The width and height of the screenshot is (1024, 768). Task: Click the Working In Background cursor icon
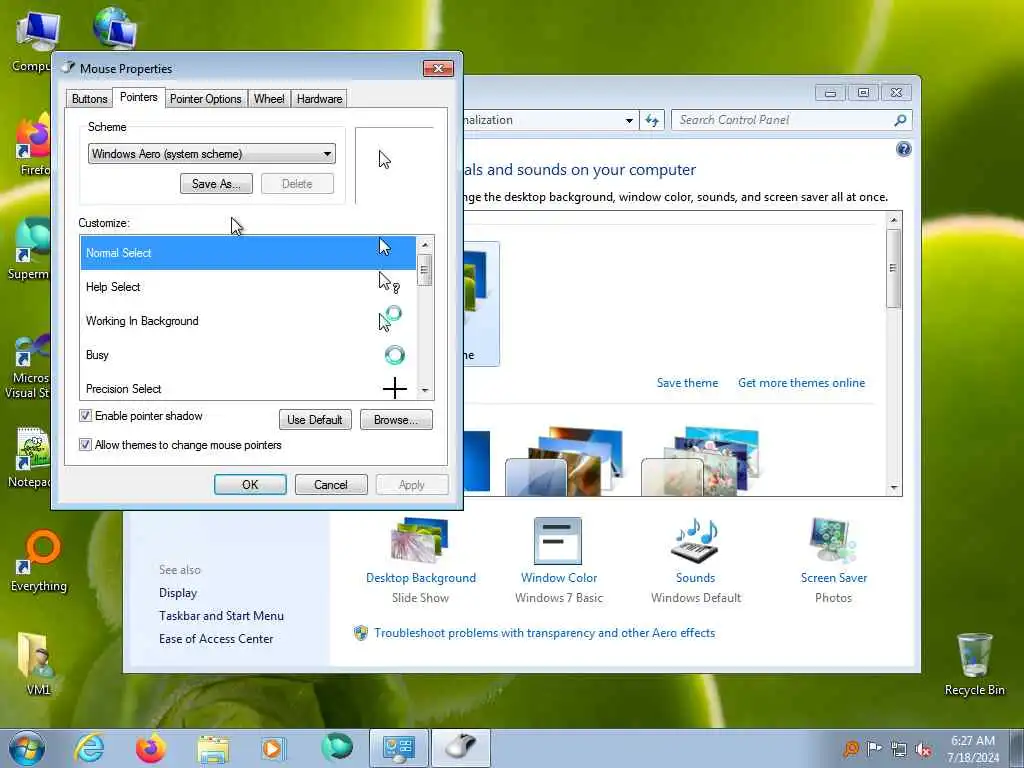[x=390, y=319]
